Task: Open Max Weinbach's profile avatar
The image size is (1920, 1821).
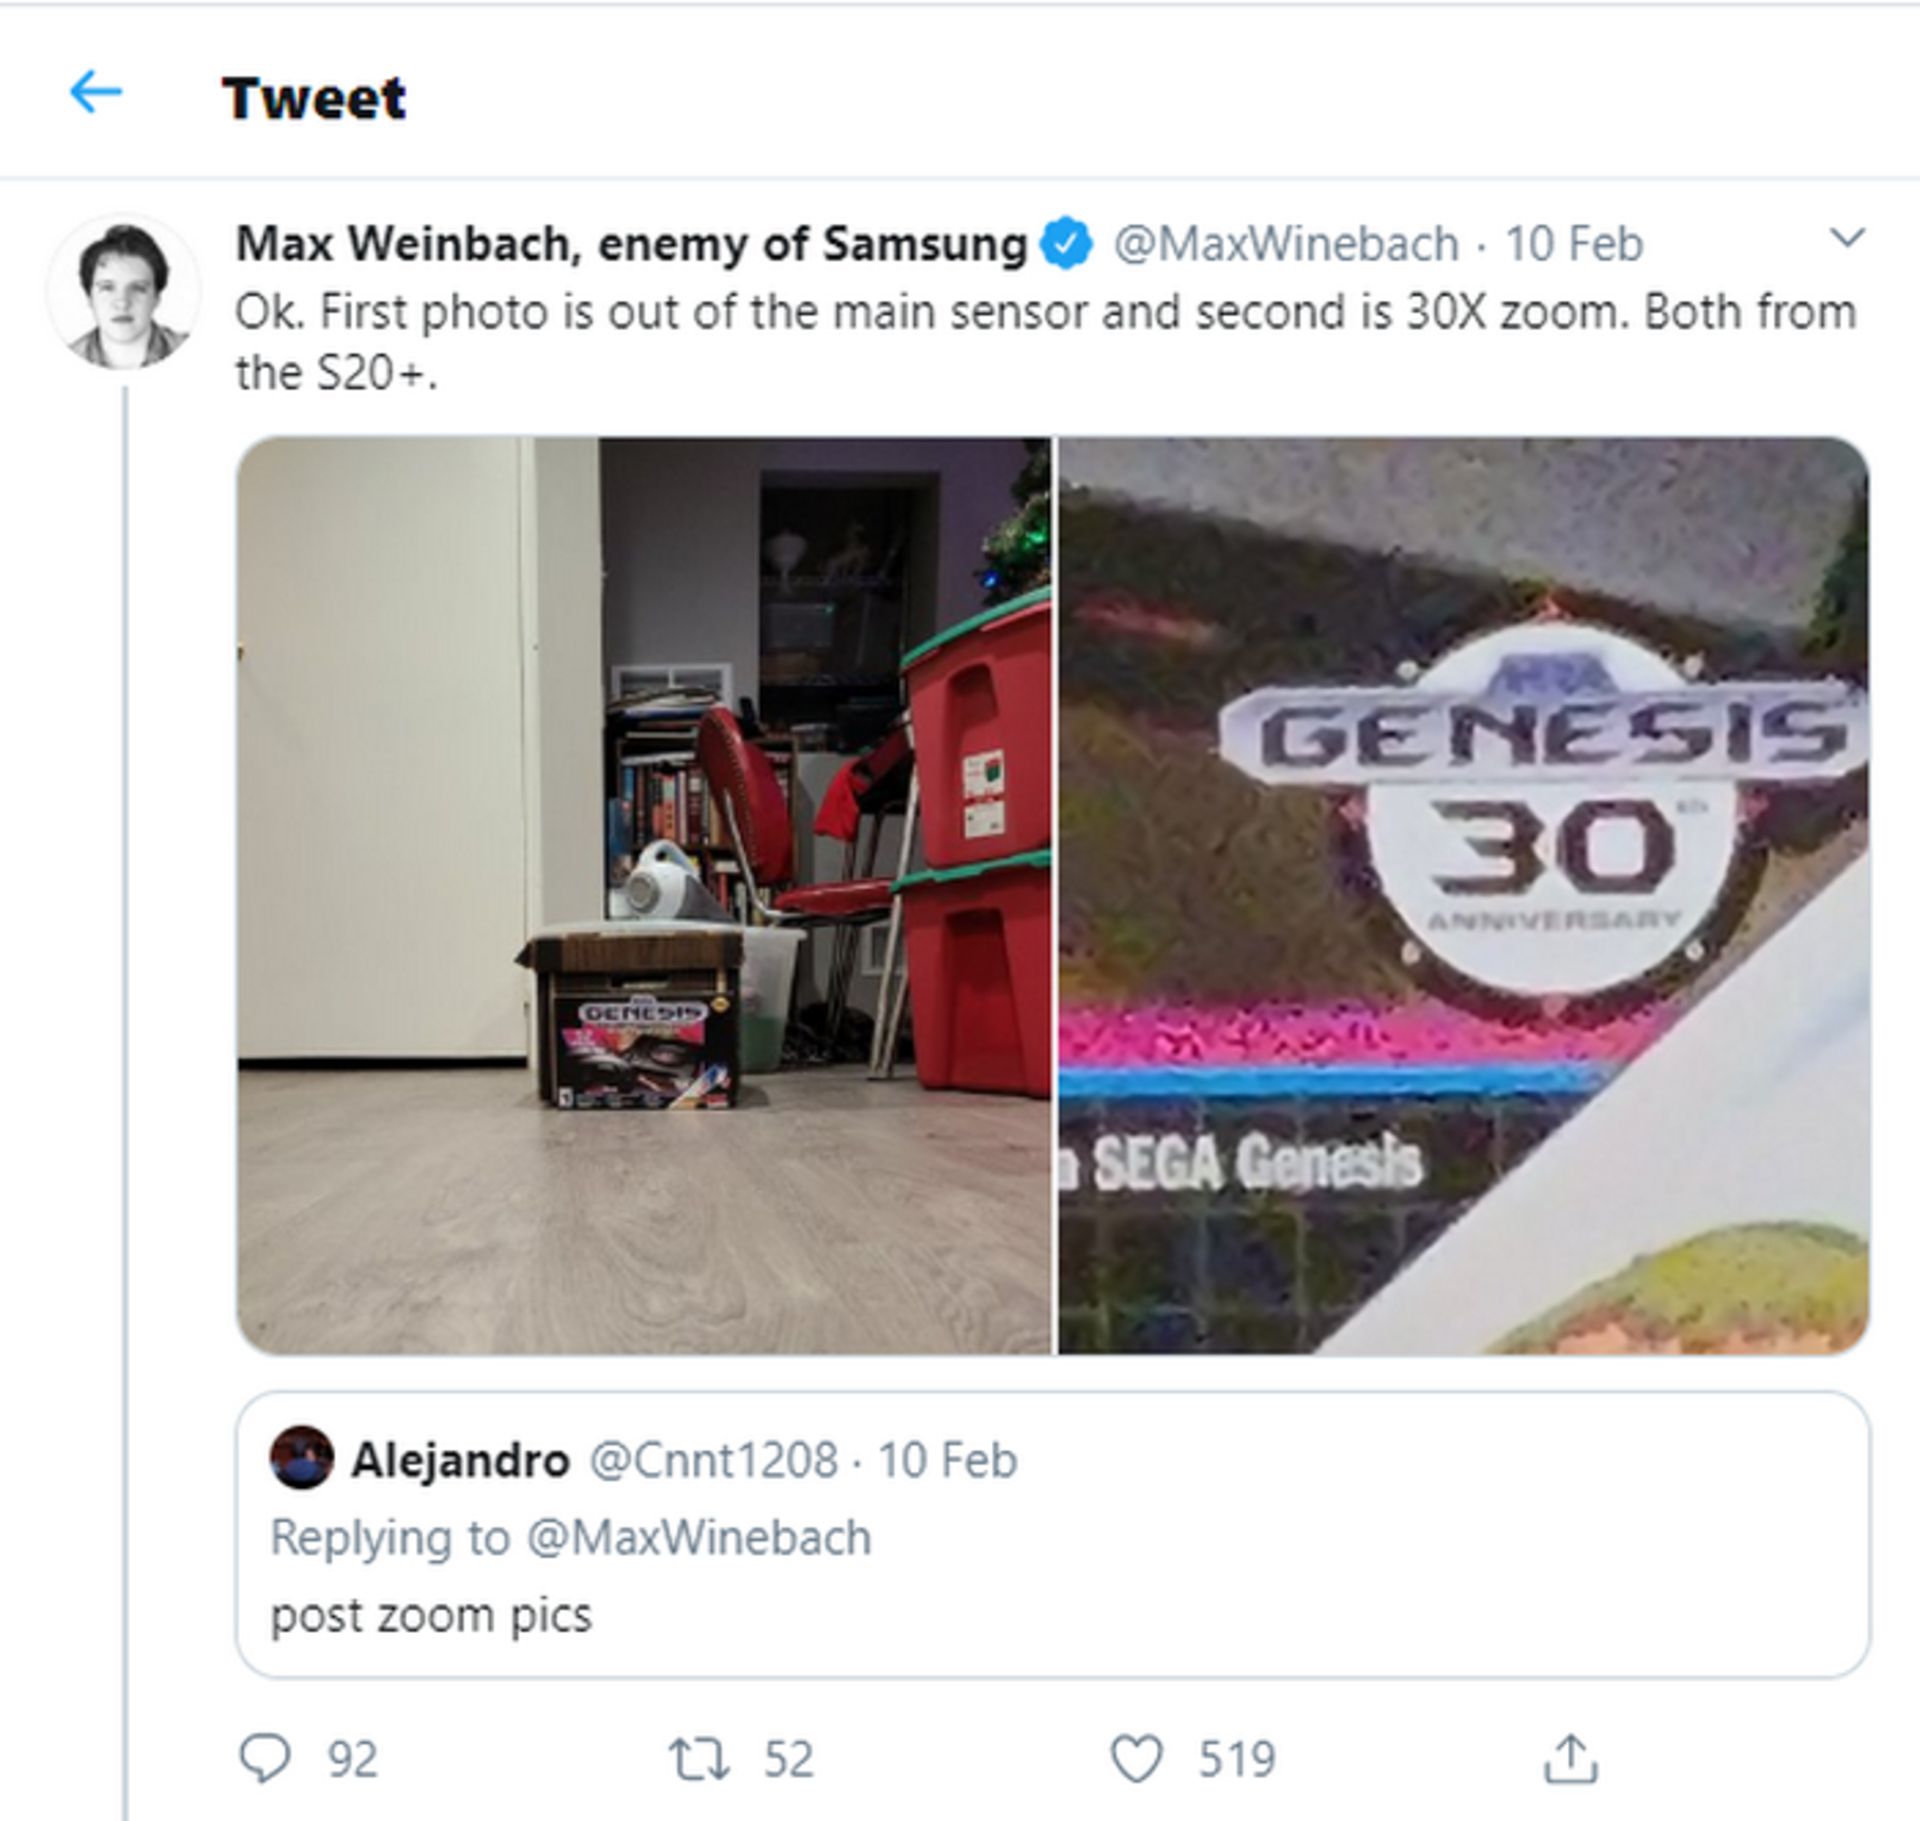Action: pyautogui.click(x=124, y=293)
